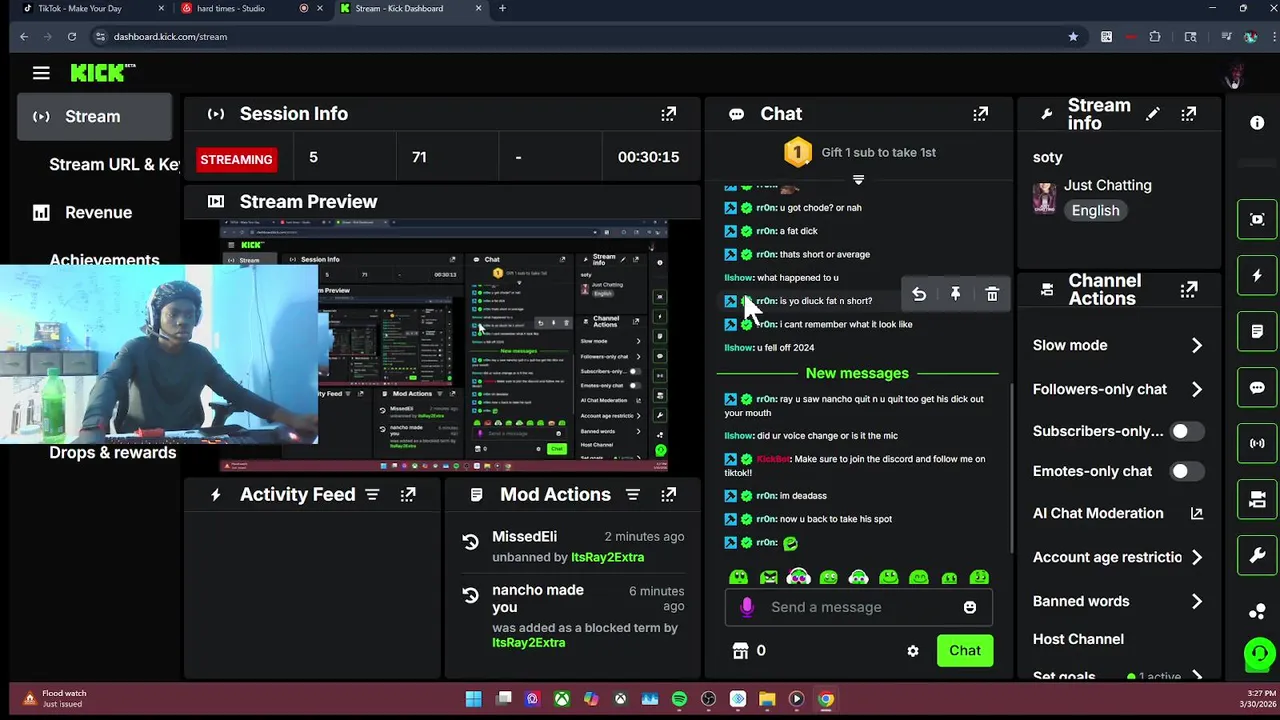Click the Send a message input field
This screenshot has height=720, width=1280.
(858, 607)
